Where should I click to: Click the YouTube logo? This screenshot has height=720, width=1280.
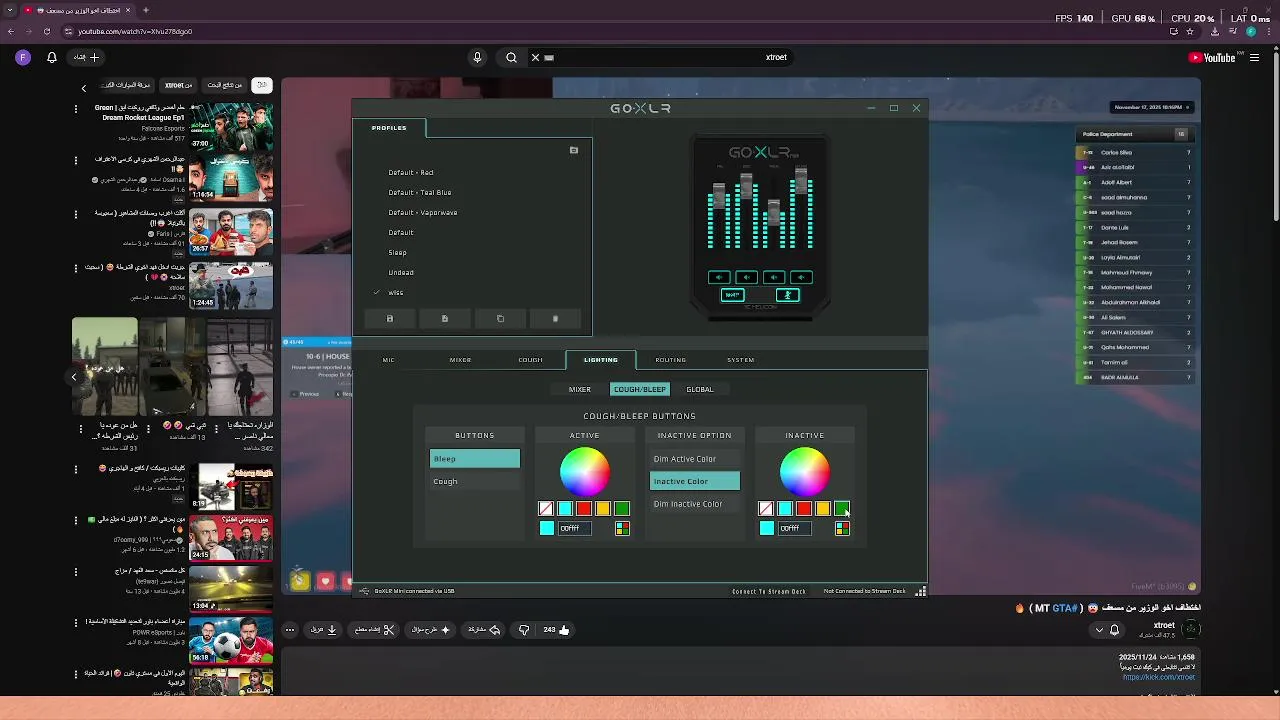pyautogui.click(x=1212, y=57)
